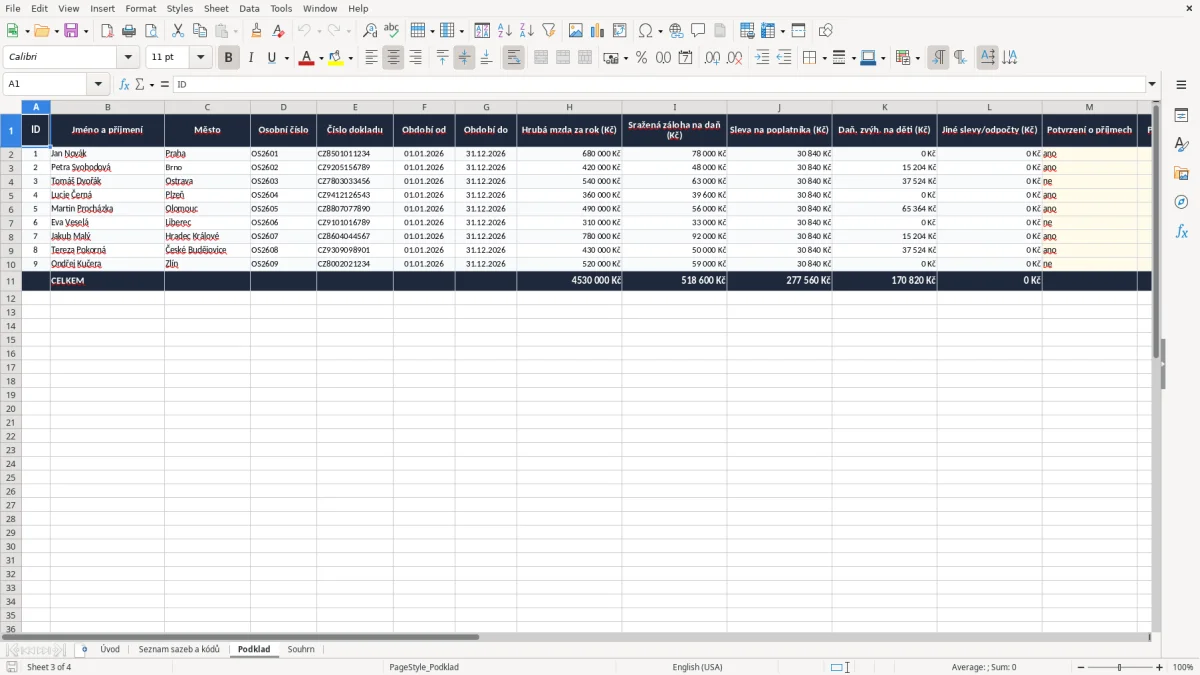The height and width of the screenshot is (675, 1200).
Task: Switch to the Souhrn sheet tab
Action: tap(301, 649)
